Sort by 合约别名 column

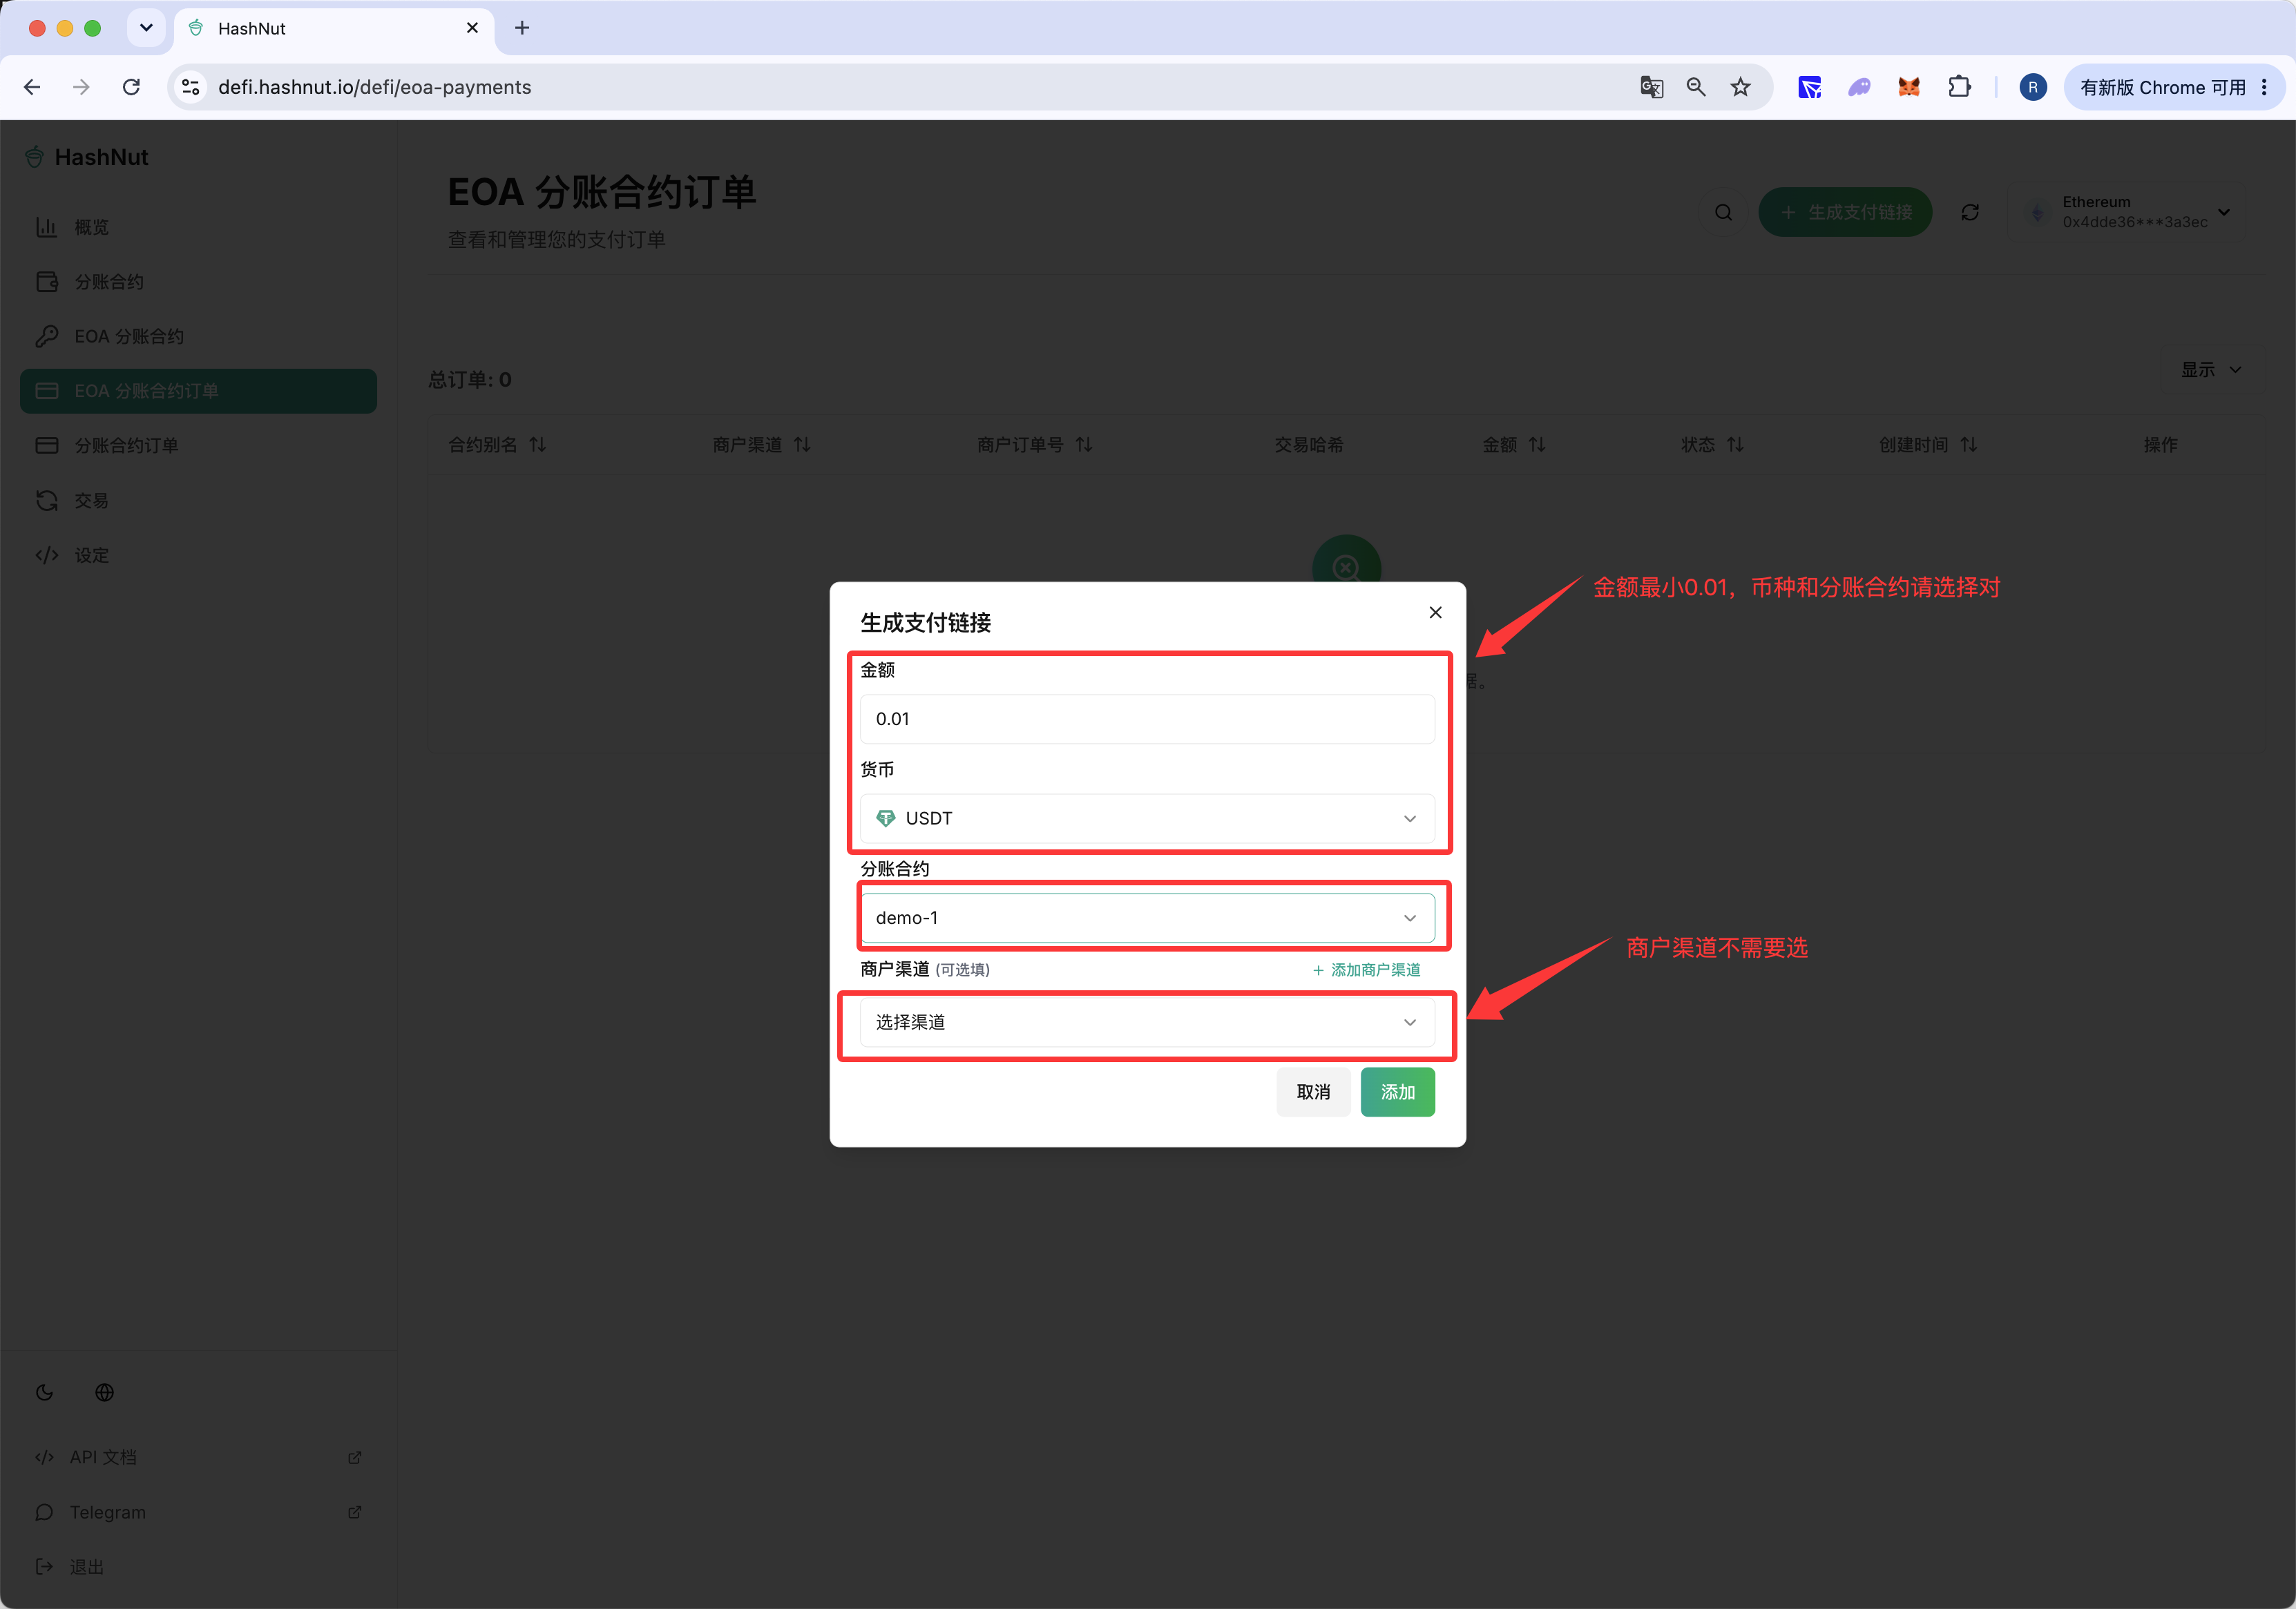coord(497,444)
